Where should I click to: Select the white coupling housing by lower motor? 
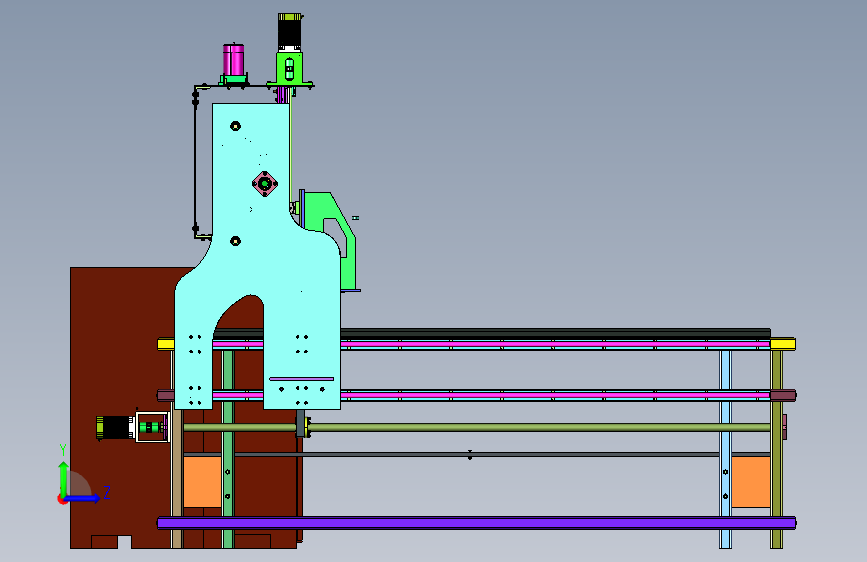click(152, 427)
